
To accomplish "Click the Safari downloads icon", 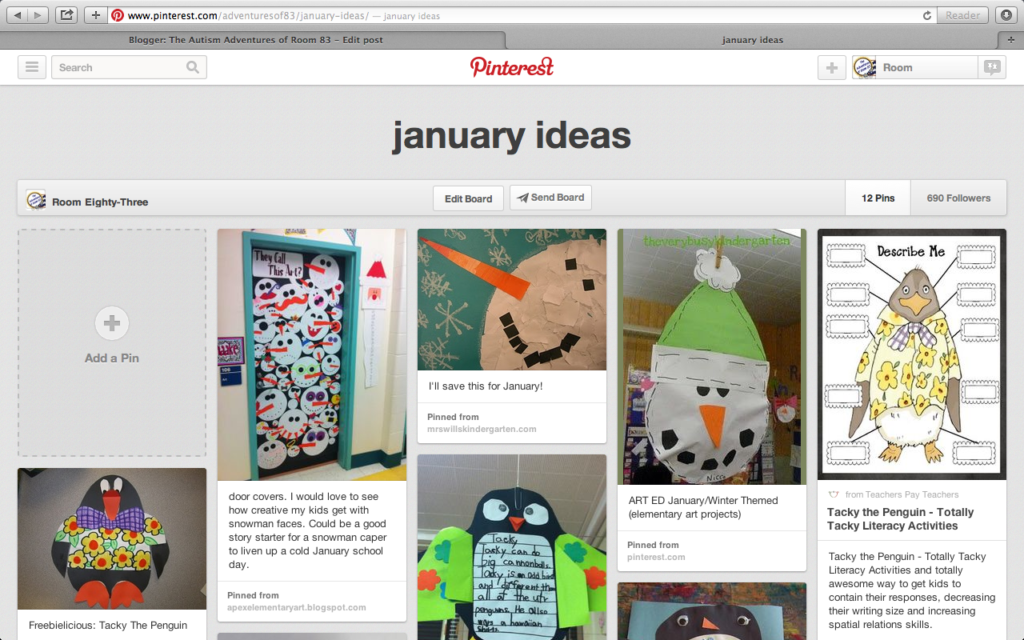I will click(x=1006, y=15).
